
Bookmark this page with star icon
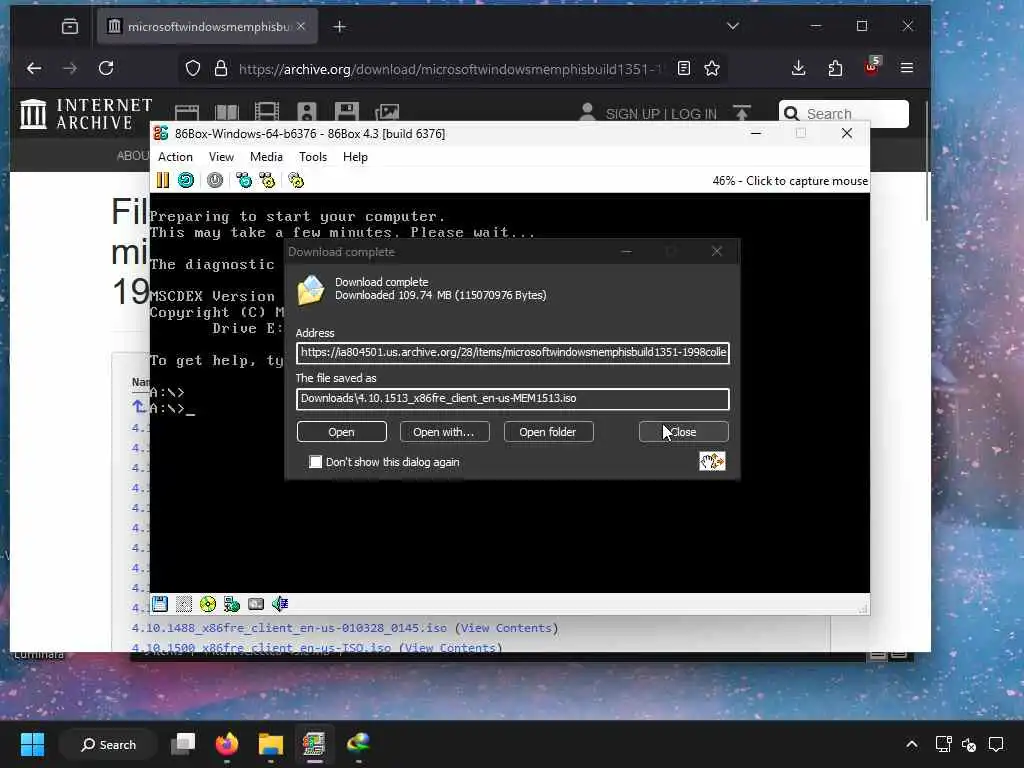click(x=712, y=69)
